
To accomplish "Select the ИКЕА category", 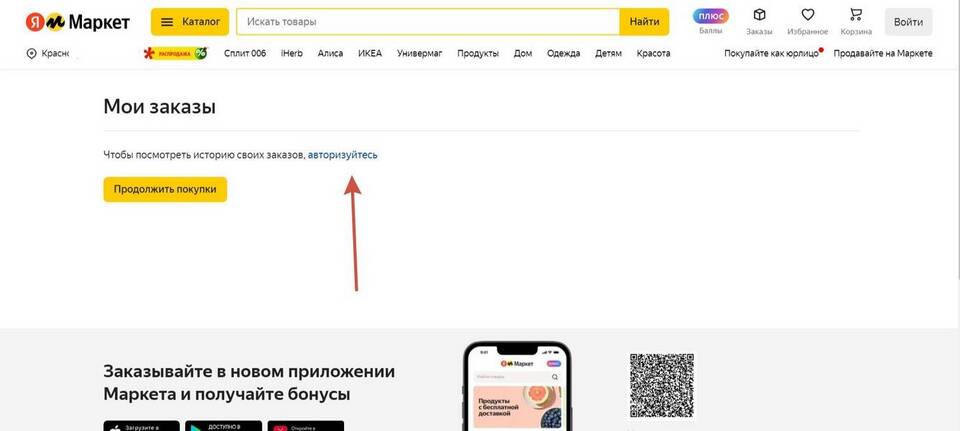I will 370,53.
